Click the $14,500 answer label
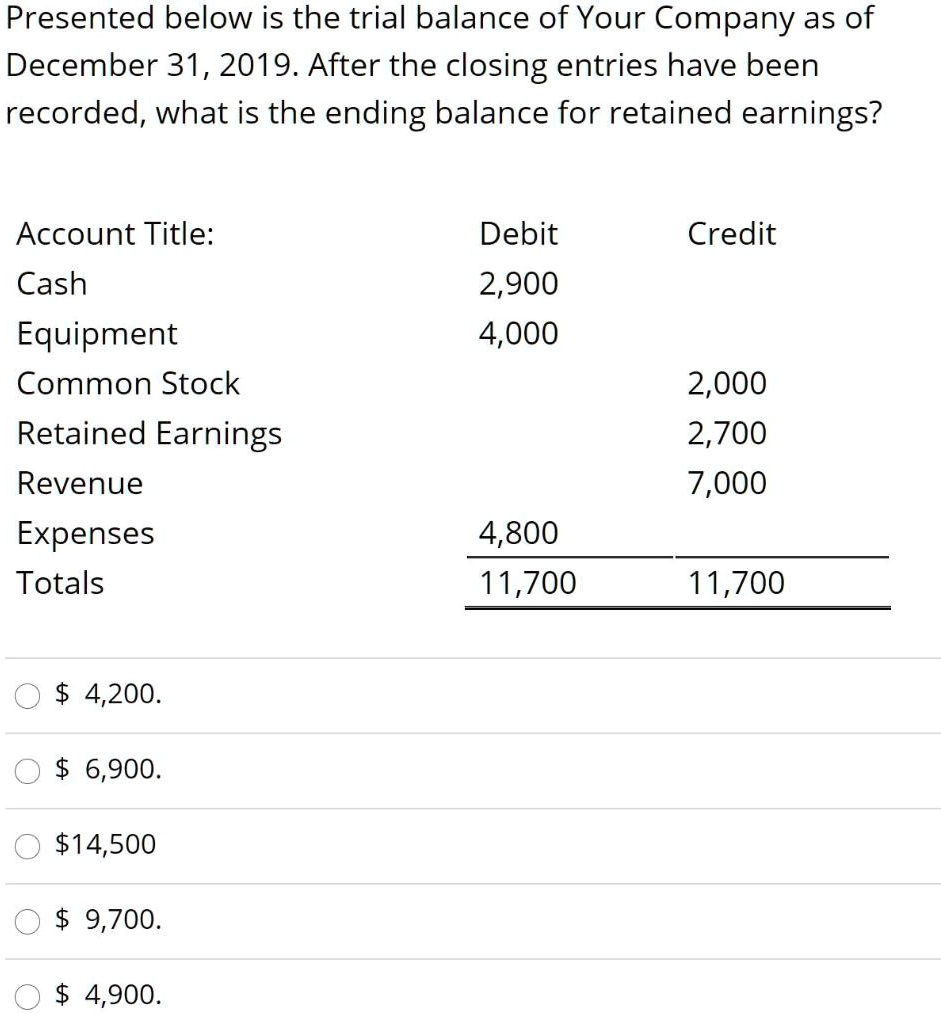The width and height of the screenshot is (941, 1014). 105,844
